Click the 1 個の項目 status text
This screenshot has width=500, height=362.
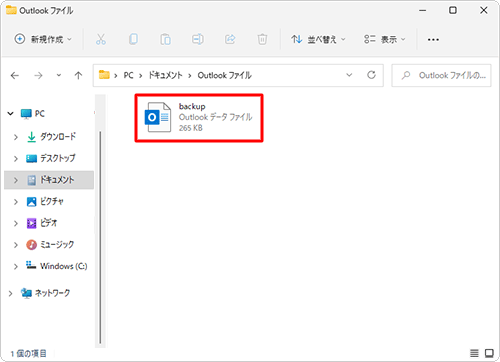click(28, 353)
